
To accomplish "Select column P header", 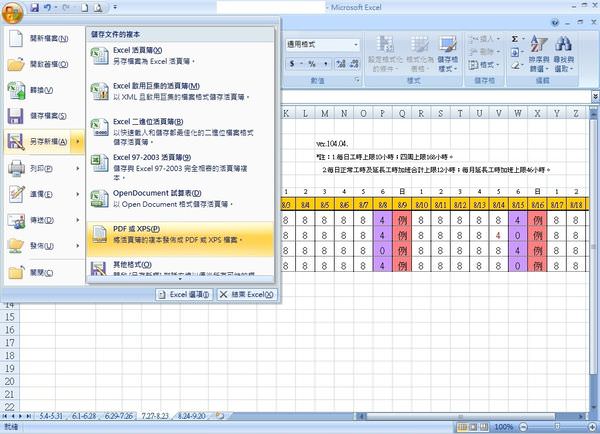I will (382, 113).
